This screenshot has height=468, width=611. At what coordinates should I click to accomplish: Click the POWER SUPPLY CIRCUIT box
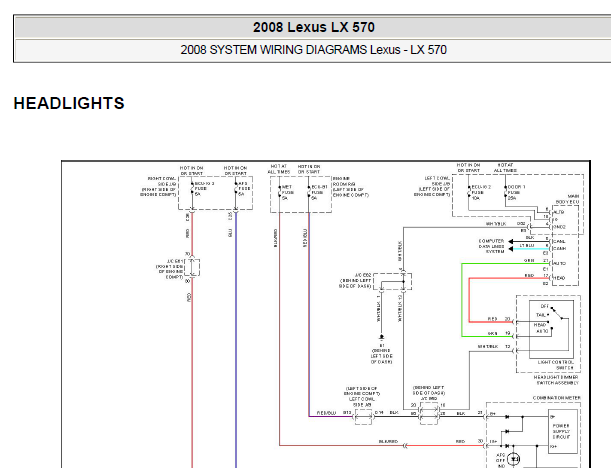(x=563, y=431)
